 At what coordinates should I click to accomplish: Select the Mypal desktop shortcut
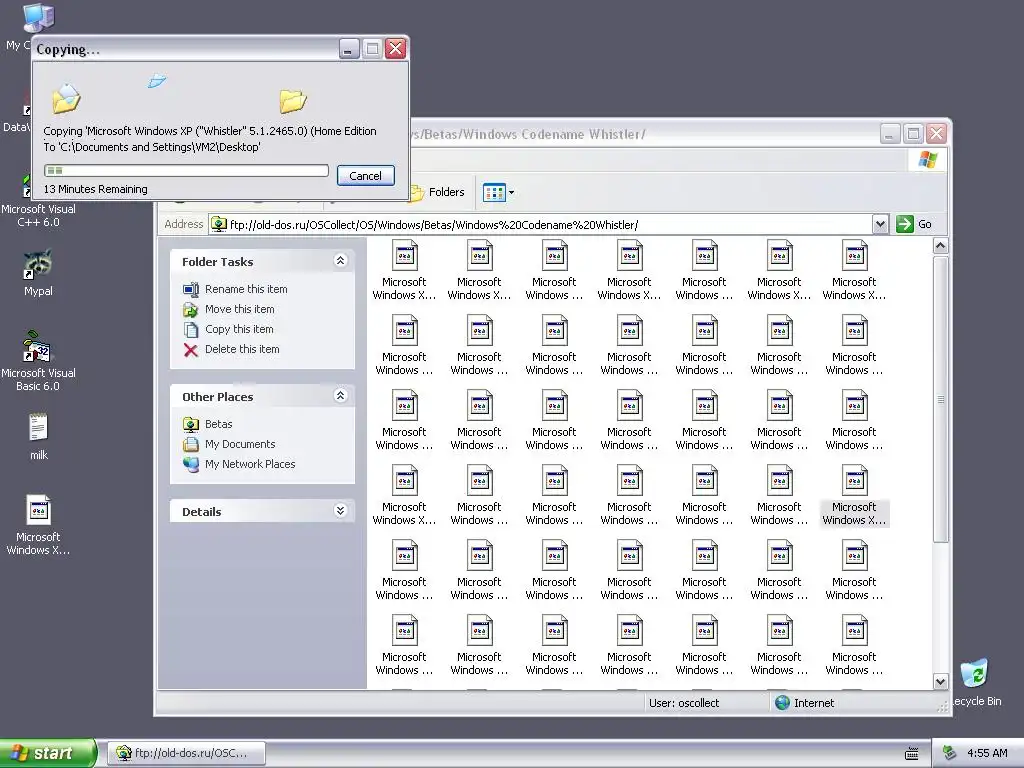coord(38,273)
